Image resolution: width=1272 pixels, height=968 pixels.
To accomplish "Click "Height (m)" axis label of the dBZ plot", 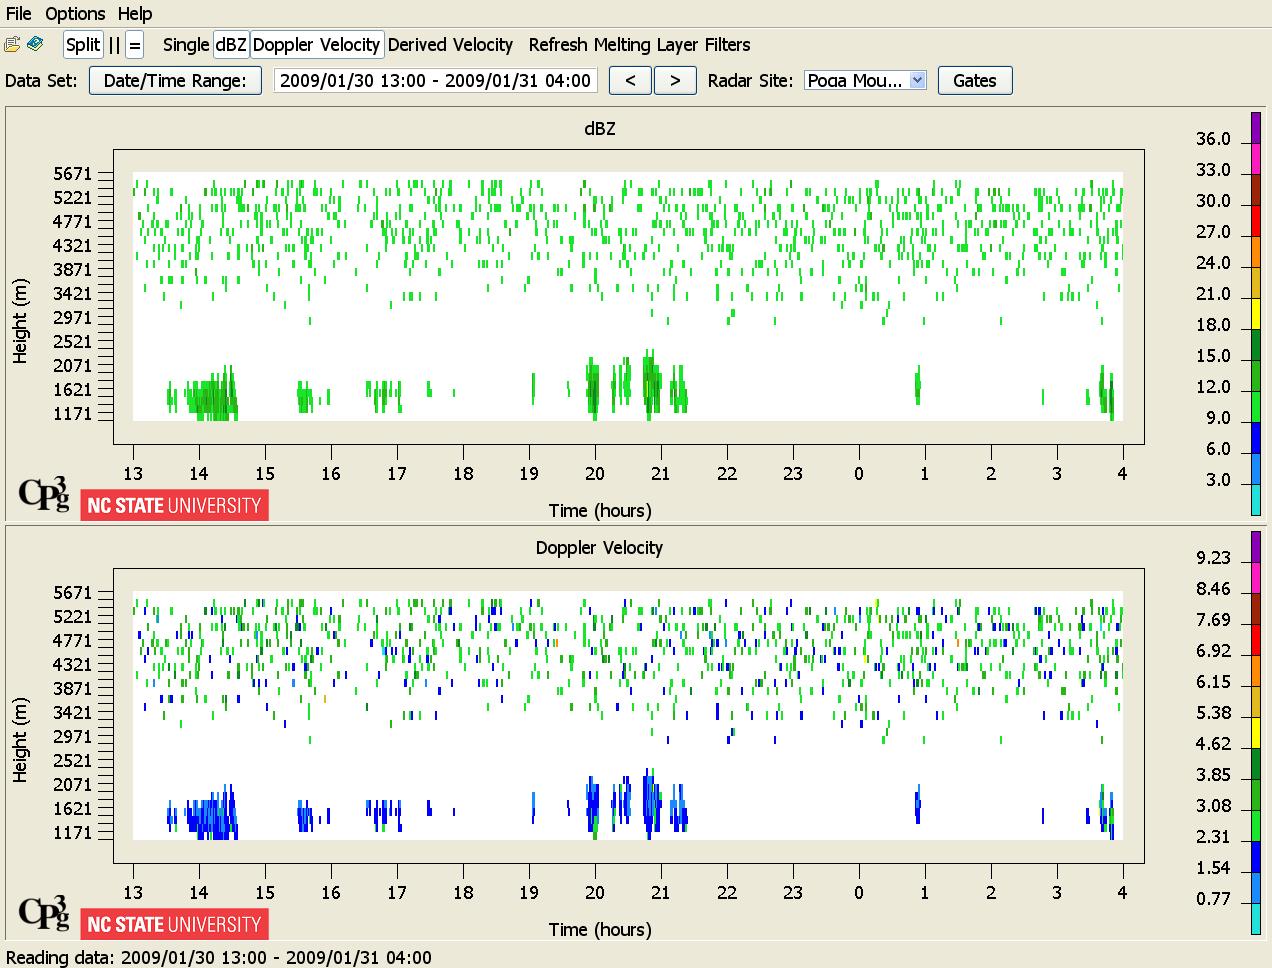I will (x=20, y=320).
